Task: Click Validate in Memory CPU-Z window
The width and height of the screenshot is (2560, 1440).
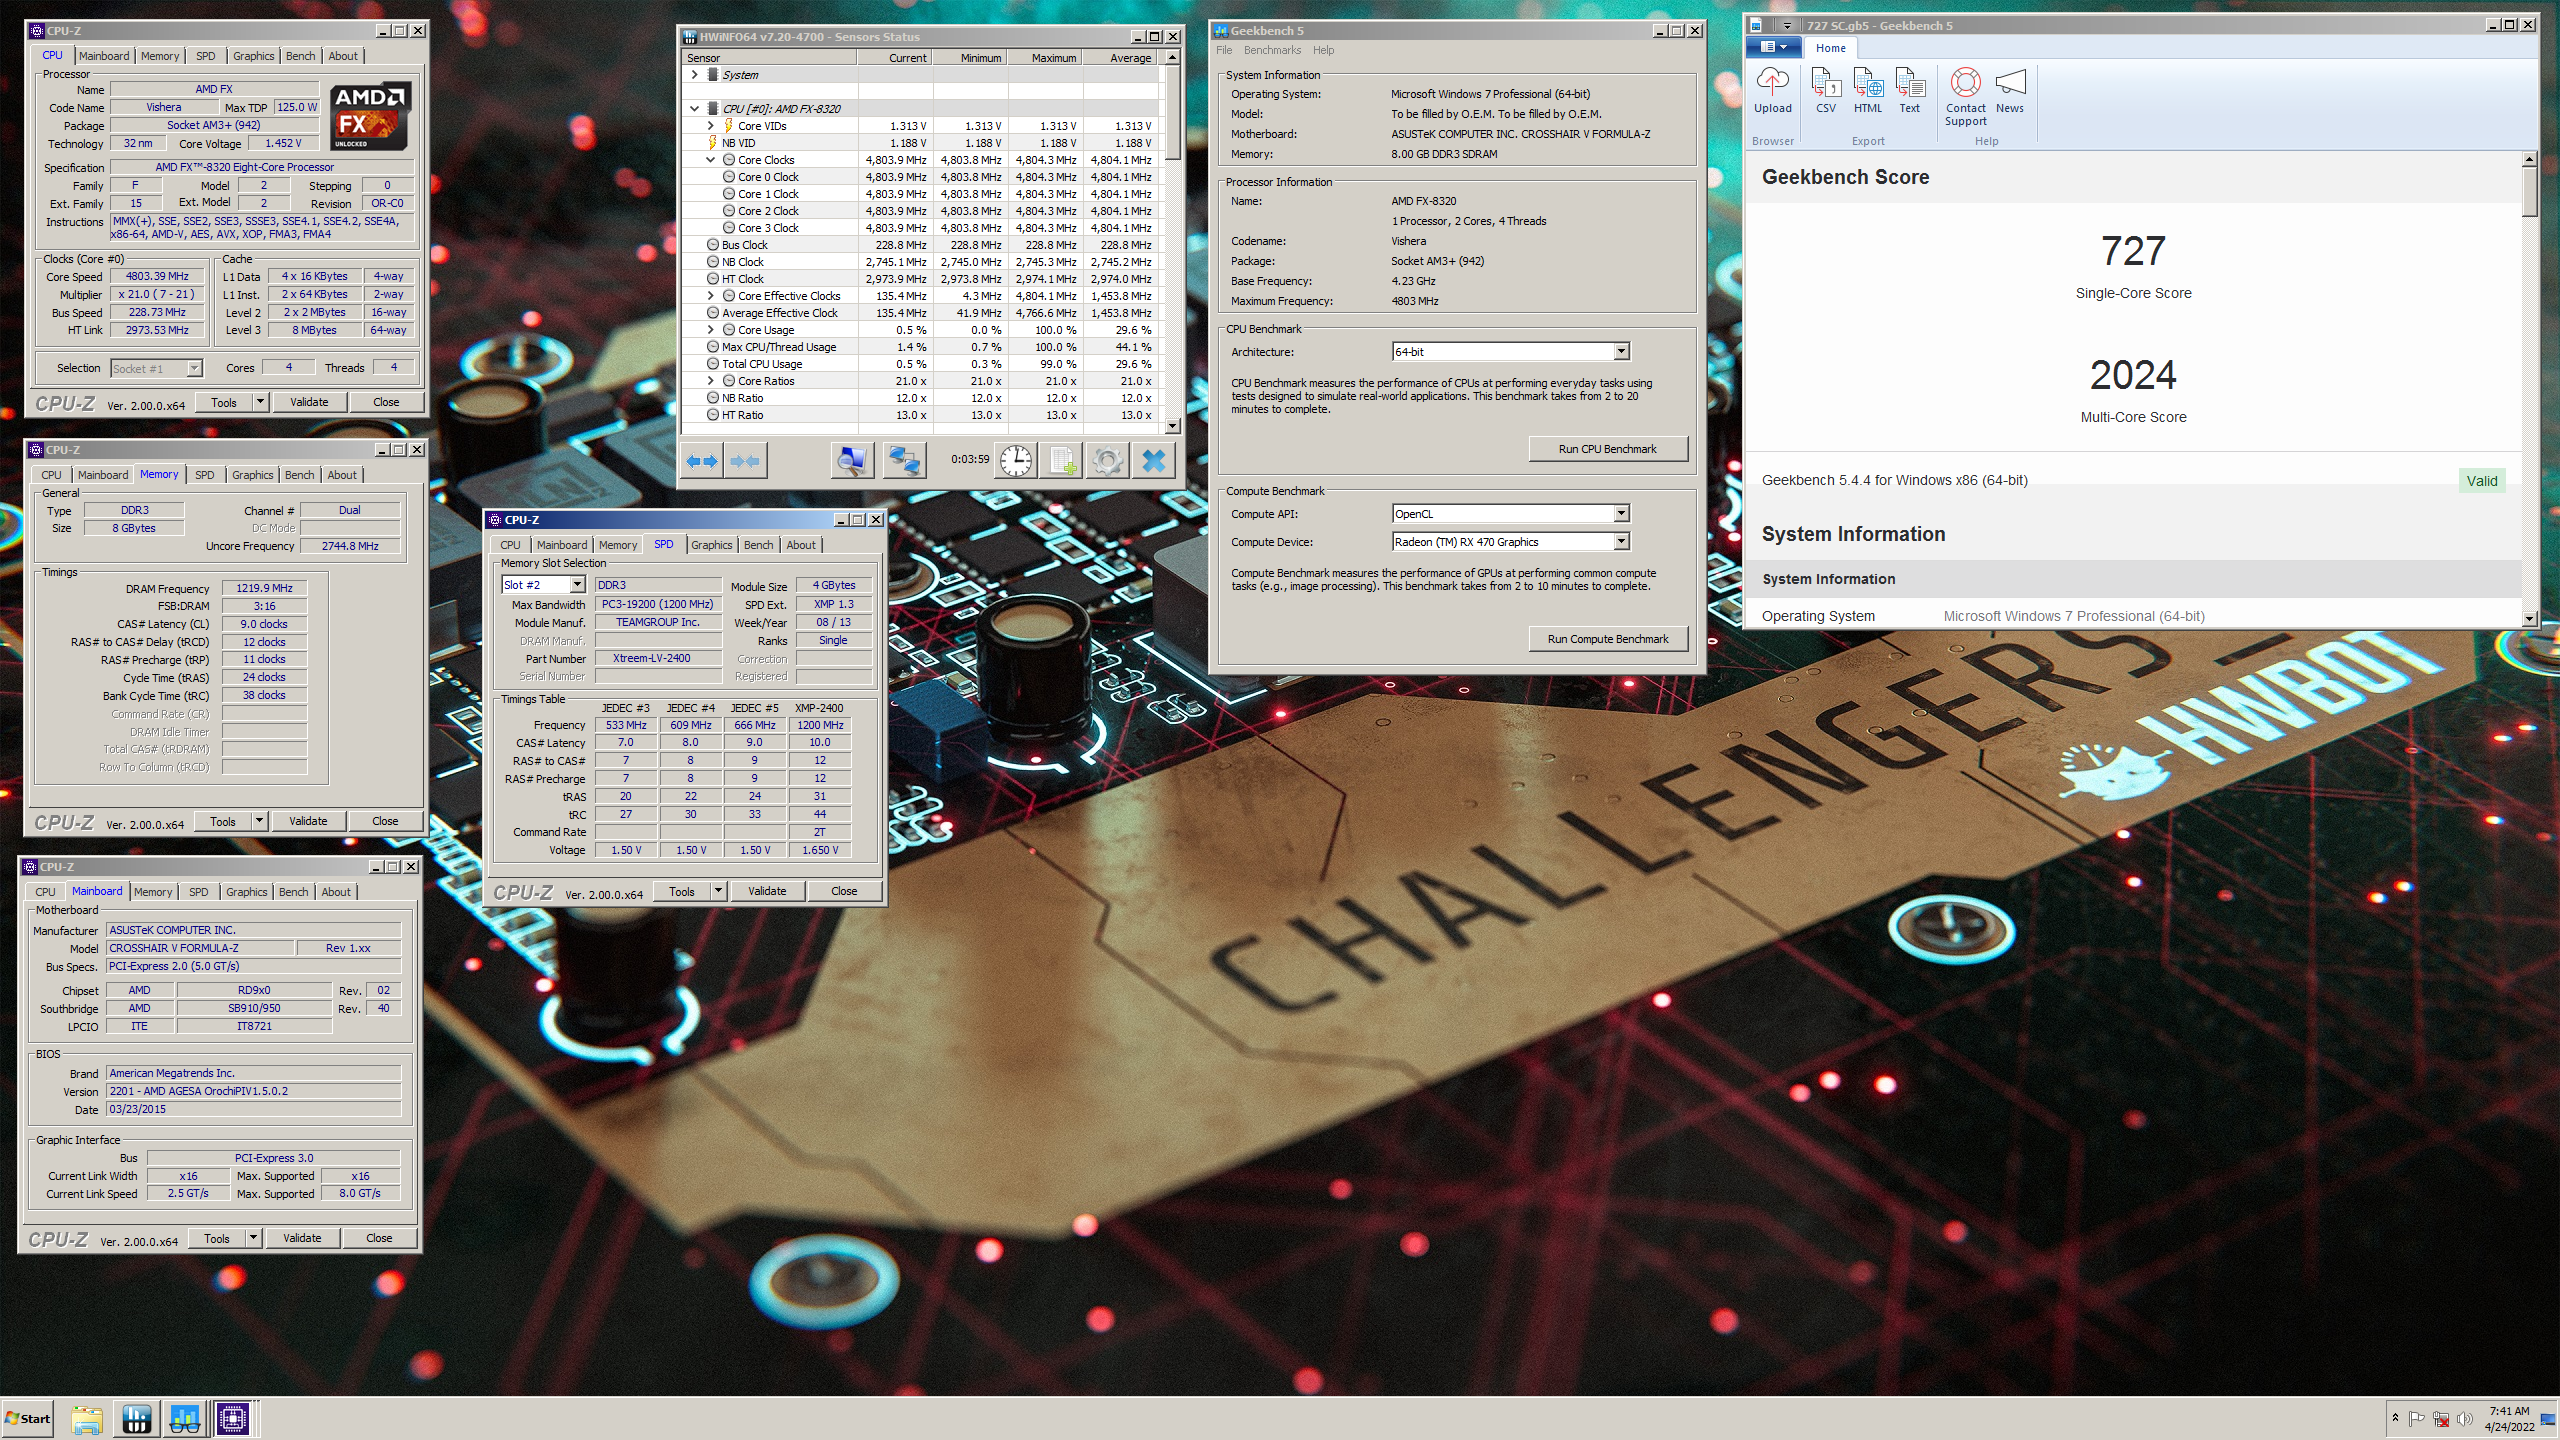Action: pyautogui.click(x=308, y=821)
